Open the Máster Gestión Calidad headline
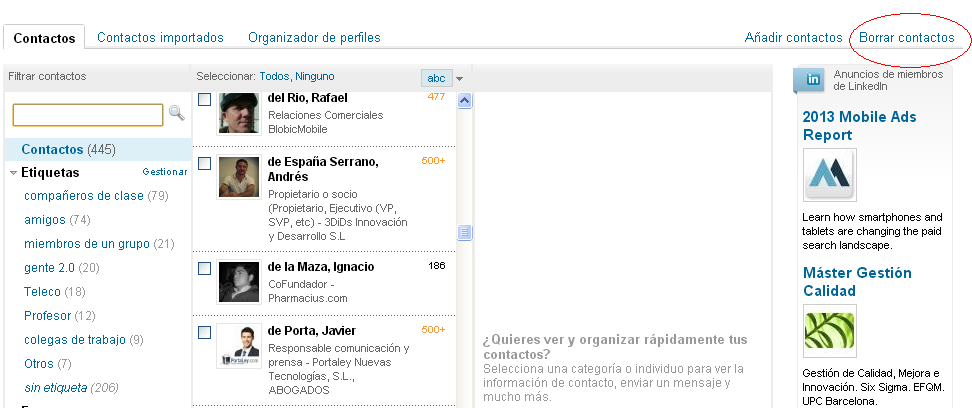 click(x=857, y=282)
